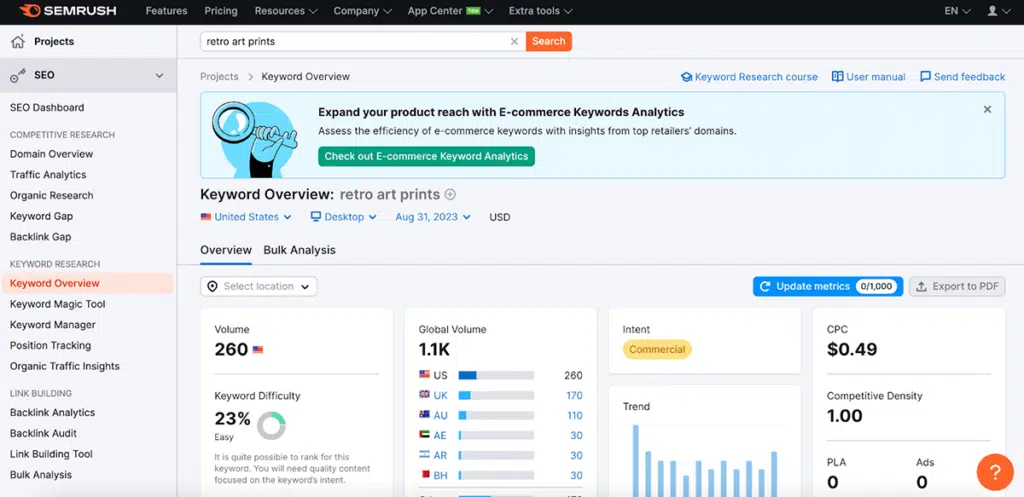Click the User manual book icon

tap(837, 77)
